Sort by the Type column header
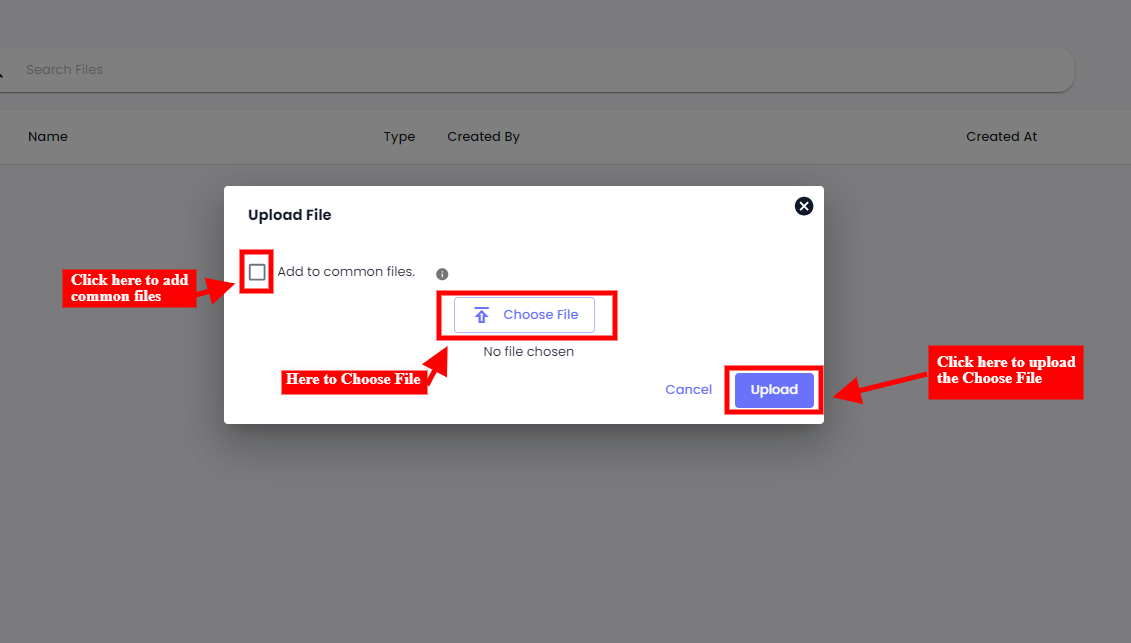The height and width of the screenshot is (643, 1131). 399,137
